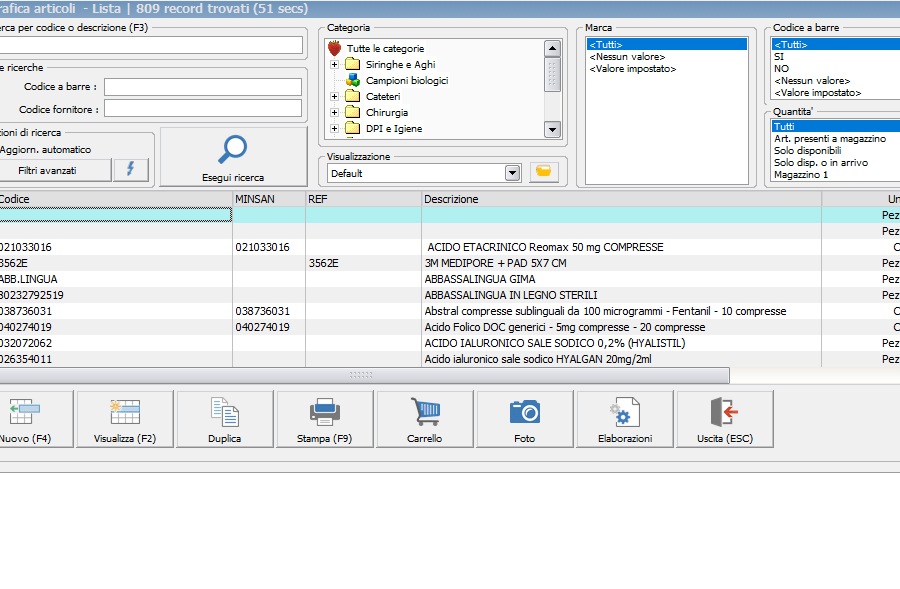Screen dimensions: 900x589
Task: Sort by the Descrizione column header
Action: pyautogui.click(x=451, y=199)
